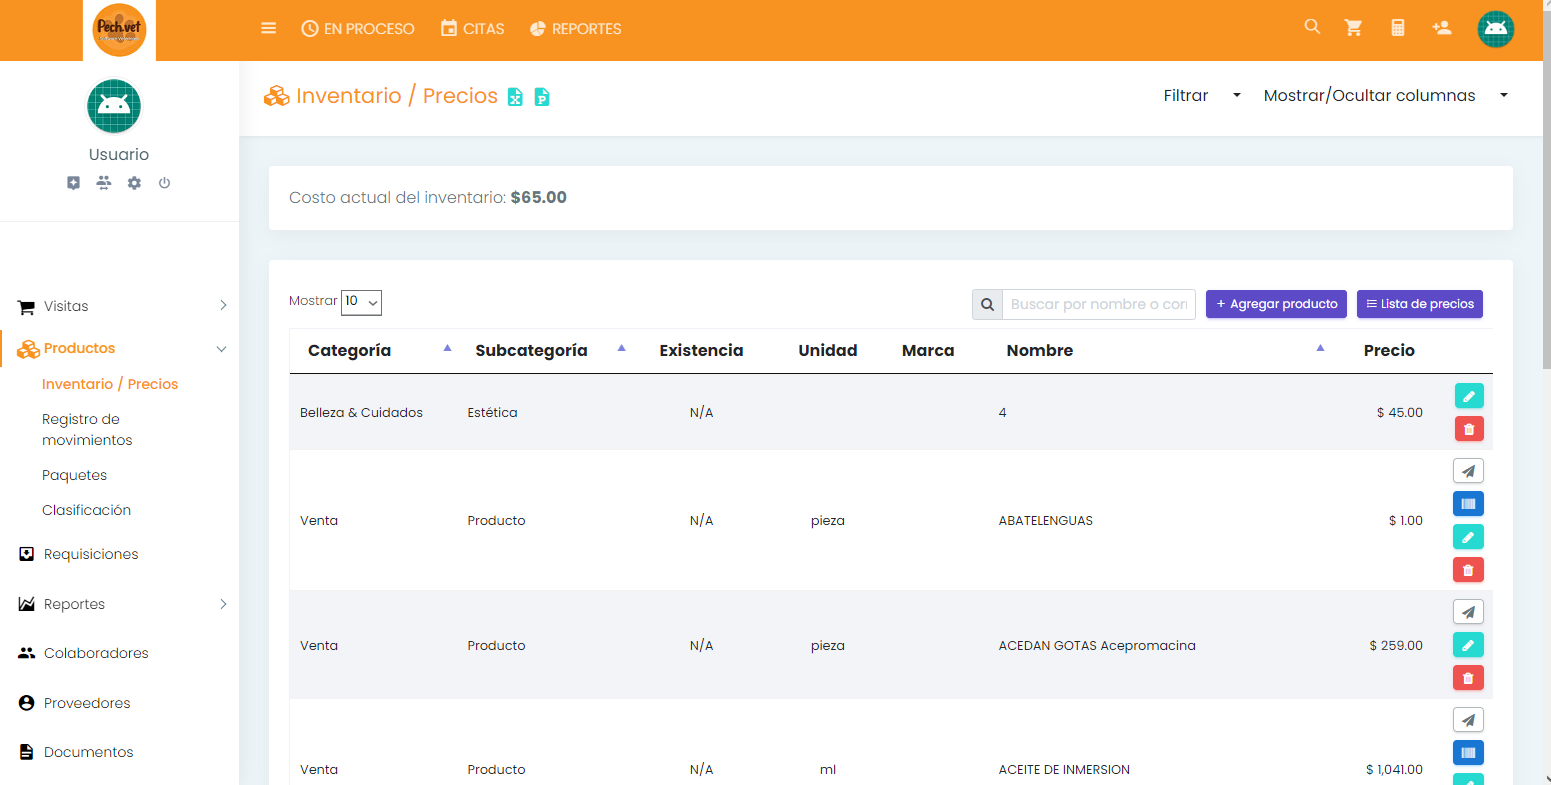Open settings gear icon under Usuario
The image size is (1551, 785).
134,183
